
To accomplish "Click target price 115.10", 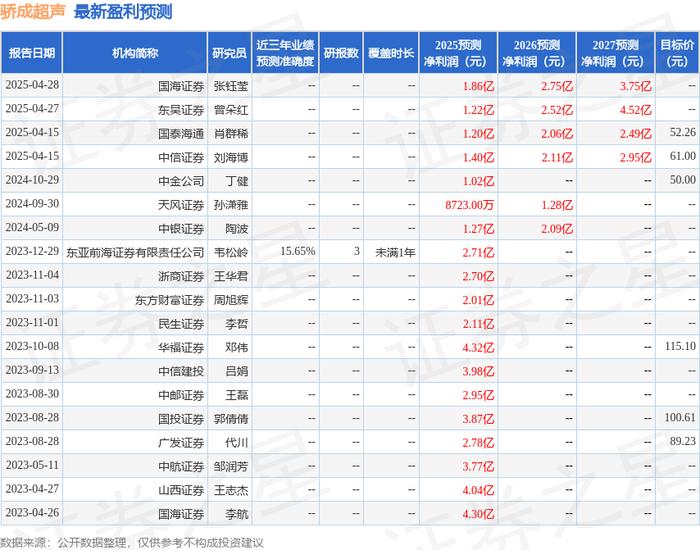I will pyautogui.click(x=680, y=346).
